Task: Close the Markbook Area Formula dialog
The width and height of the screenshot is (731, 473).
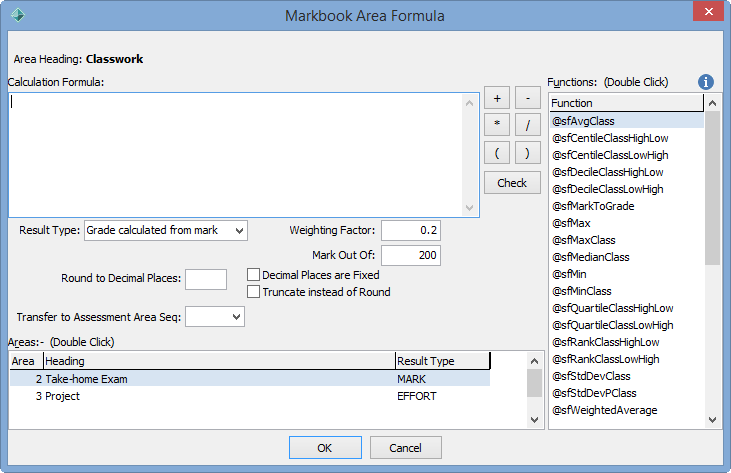Action: [708, 11]
